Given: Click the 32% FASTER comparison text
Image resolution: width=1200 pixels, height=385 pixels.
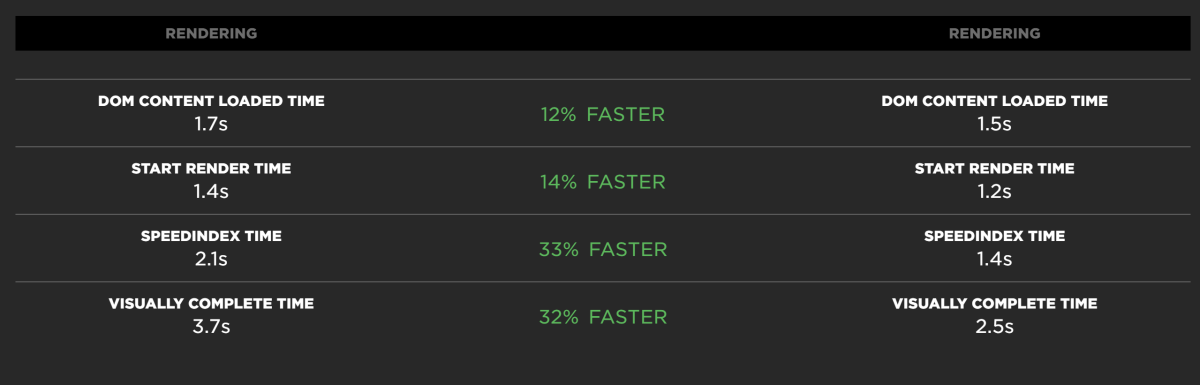Looking at the screenshot, I should 603,317.
